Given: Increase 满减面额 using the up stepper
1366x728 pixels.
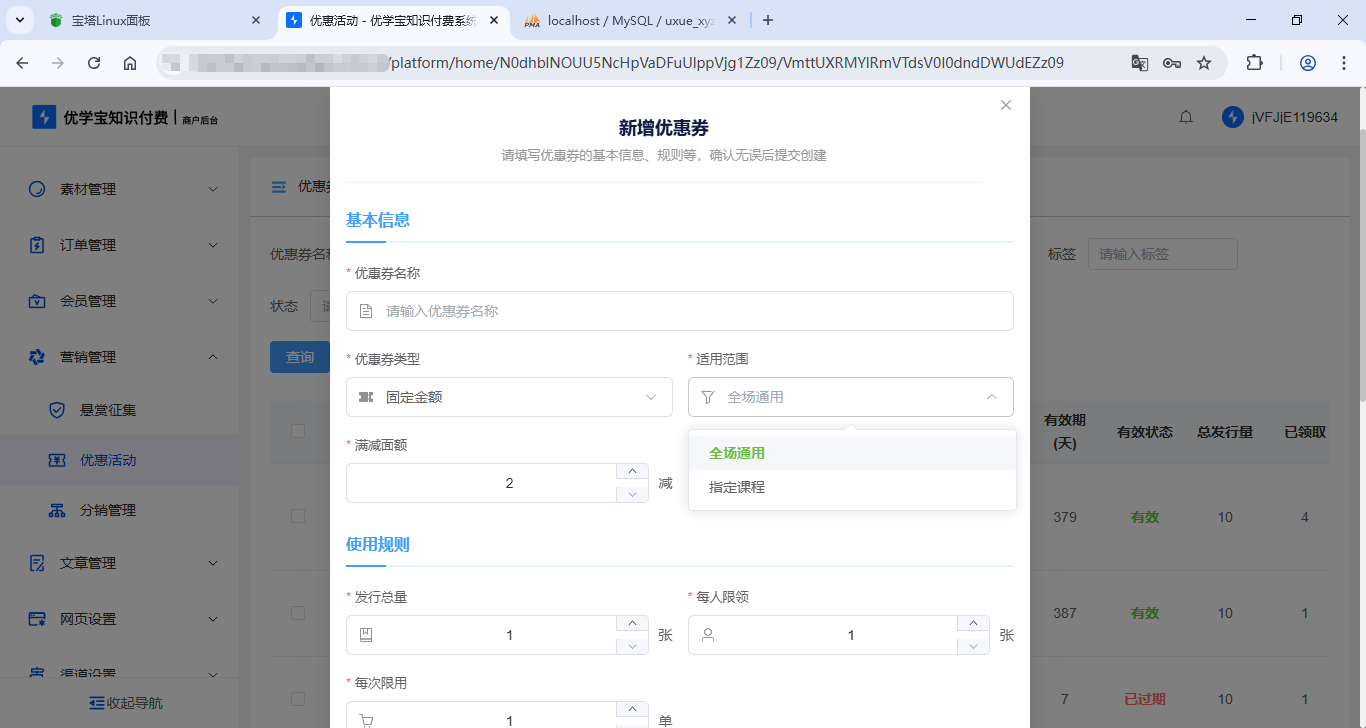Looking at the screenshot, I should pyautogui.click(x=632, y=470).
